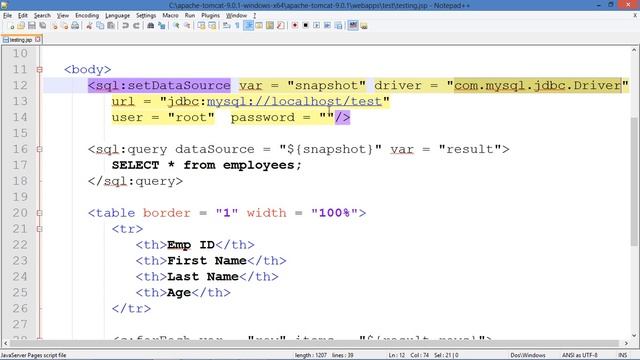The height and width of the screenshot is (360, 640).
Task: Open Find with the binoculars icon
Action: click(x=151, y=26)
